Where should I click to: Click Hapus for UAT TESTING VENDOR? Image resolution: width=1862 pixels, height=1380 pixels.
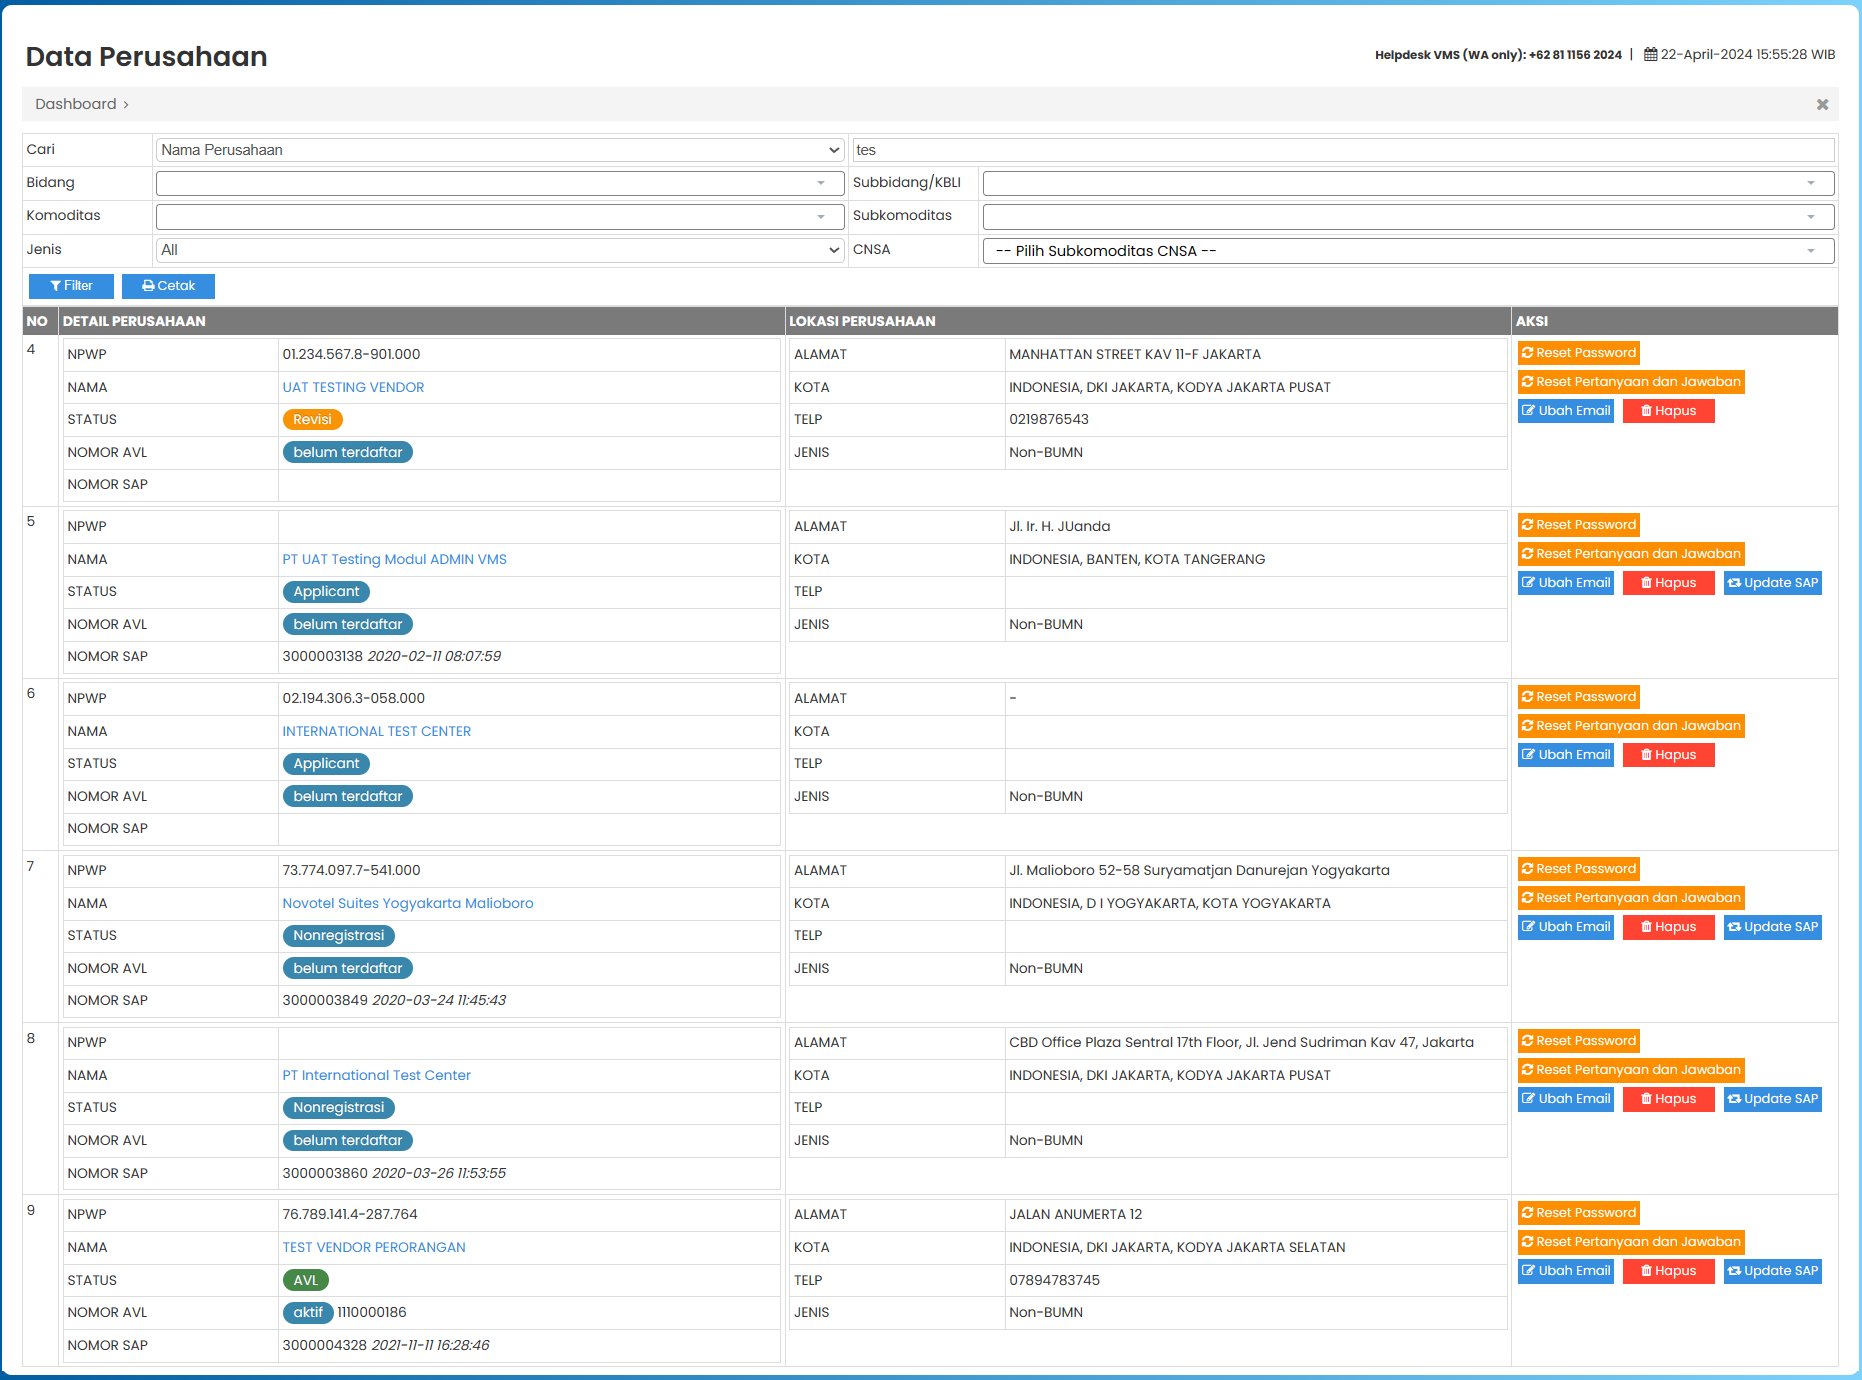1668,411
